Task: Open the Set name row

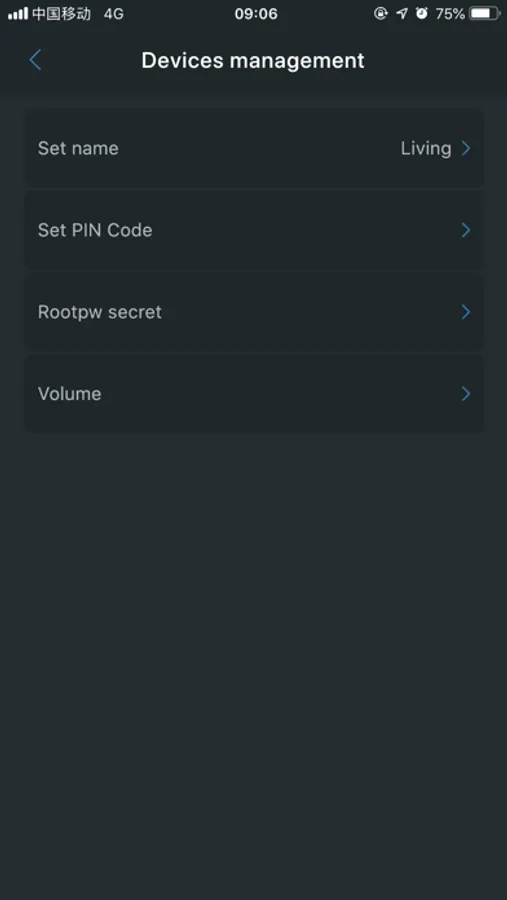Action: 253,148
